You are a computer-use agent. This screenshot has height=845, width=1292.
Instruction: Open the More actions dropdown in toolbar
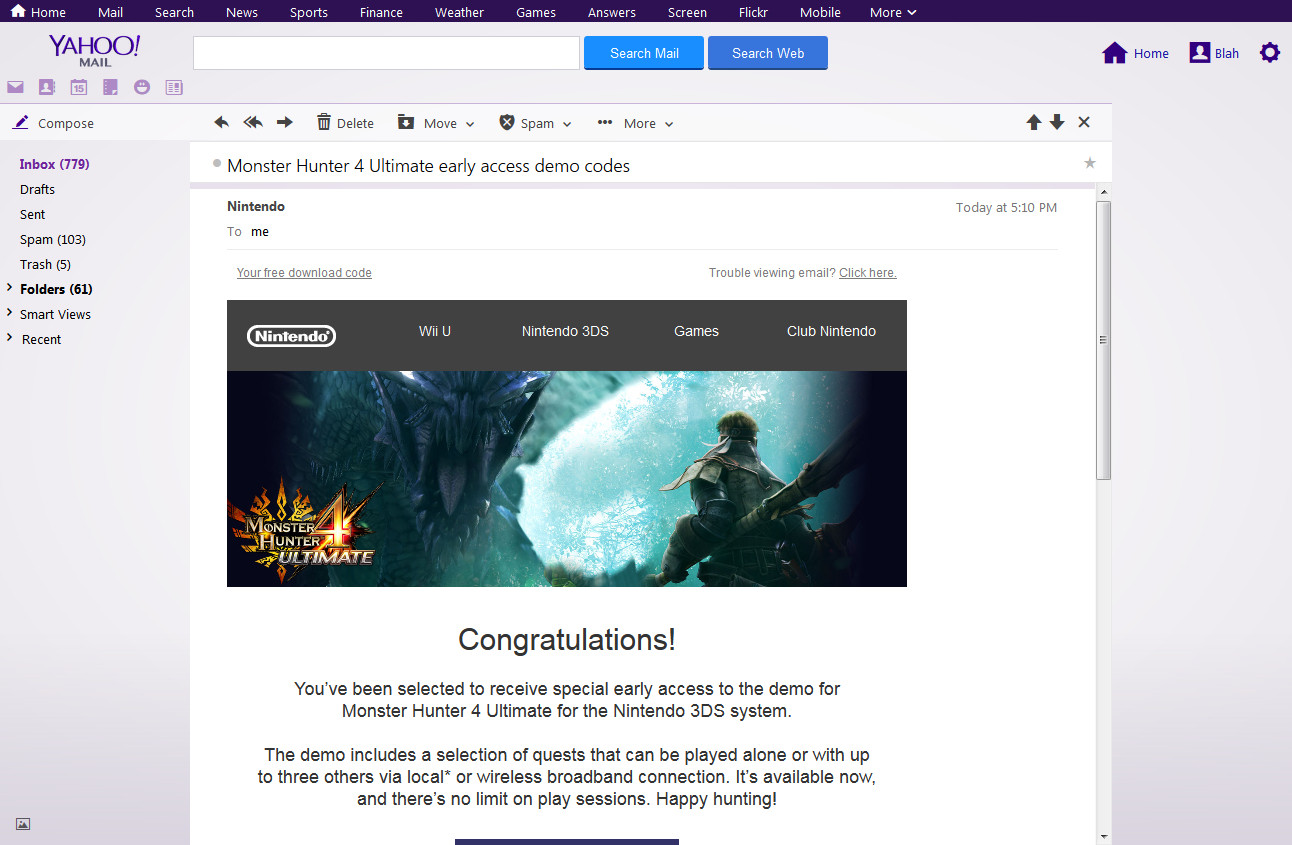(635, 123)
